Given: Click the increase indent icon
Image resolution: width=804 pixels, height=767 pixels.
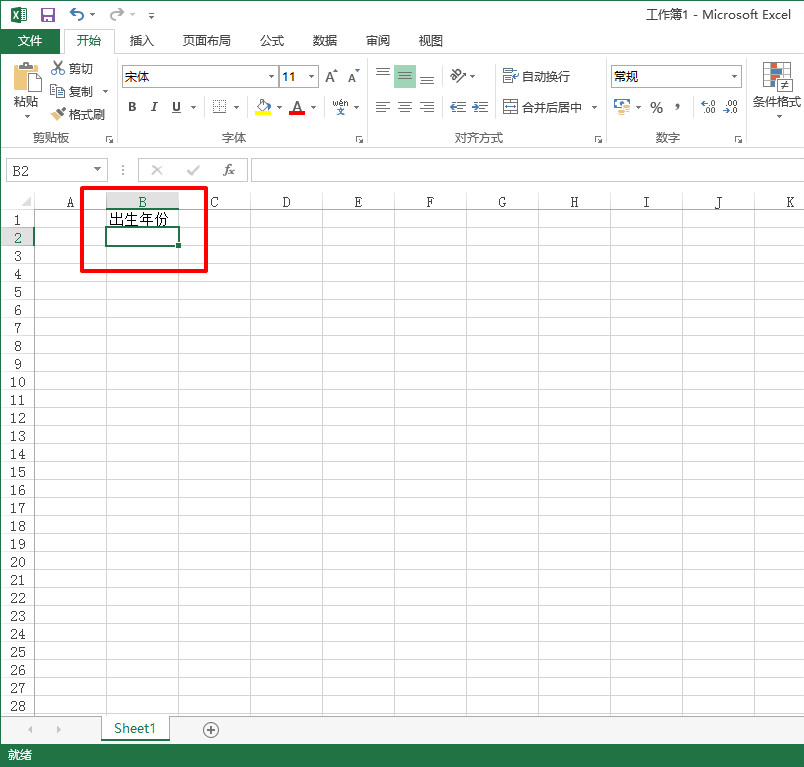Looking at the screenshot, I should pos(480,107).
